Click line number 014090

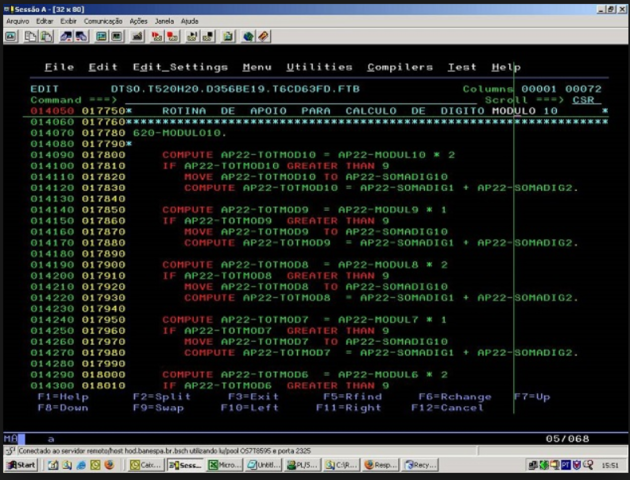[x=52, y=155]
